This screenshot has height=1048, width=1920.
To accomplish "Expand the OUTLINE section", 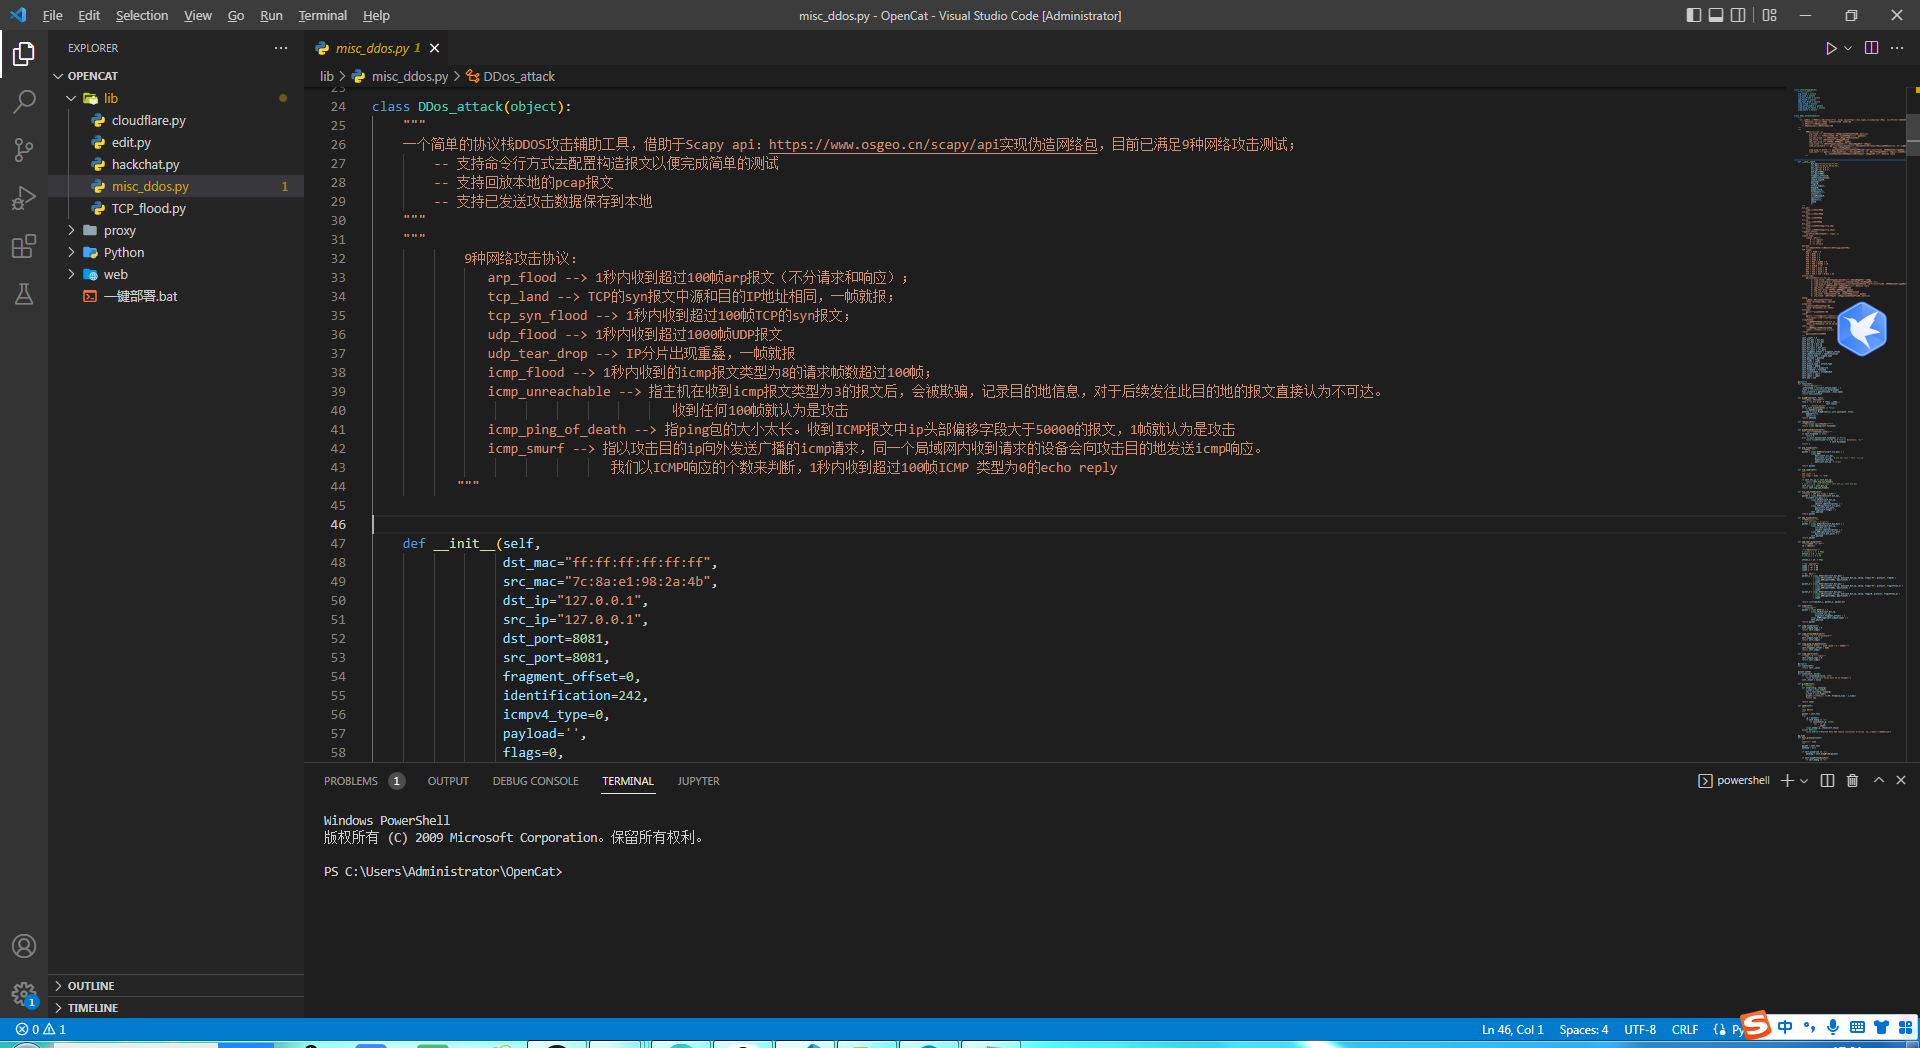I will coord(176,986).
